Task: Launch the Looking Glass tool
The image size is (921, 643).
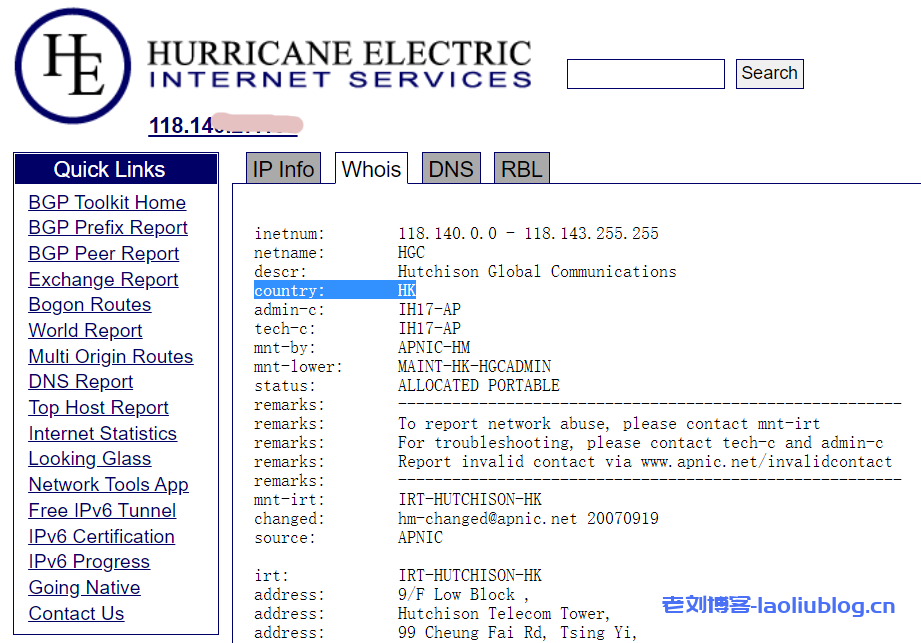Action: pyautogui.click(x=89, y=458)
